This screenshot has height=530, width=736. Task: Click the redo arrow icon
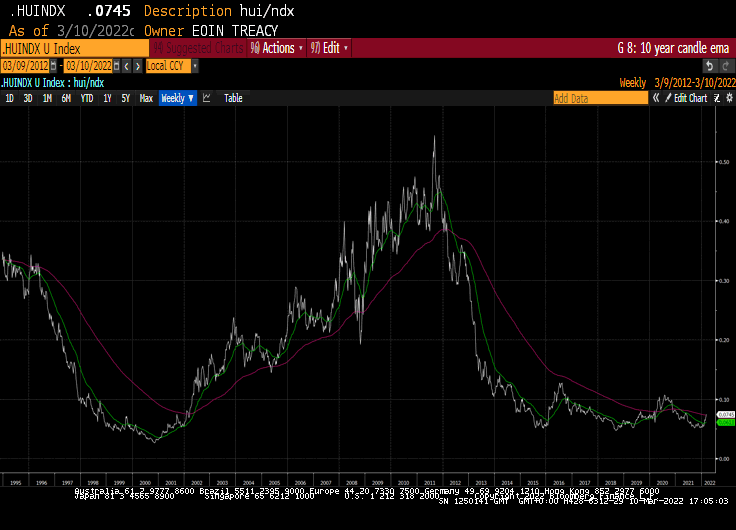click(726, 66)
